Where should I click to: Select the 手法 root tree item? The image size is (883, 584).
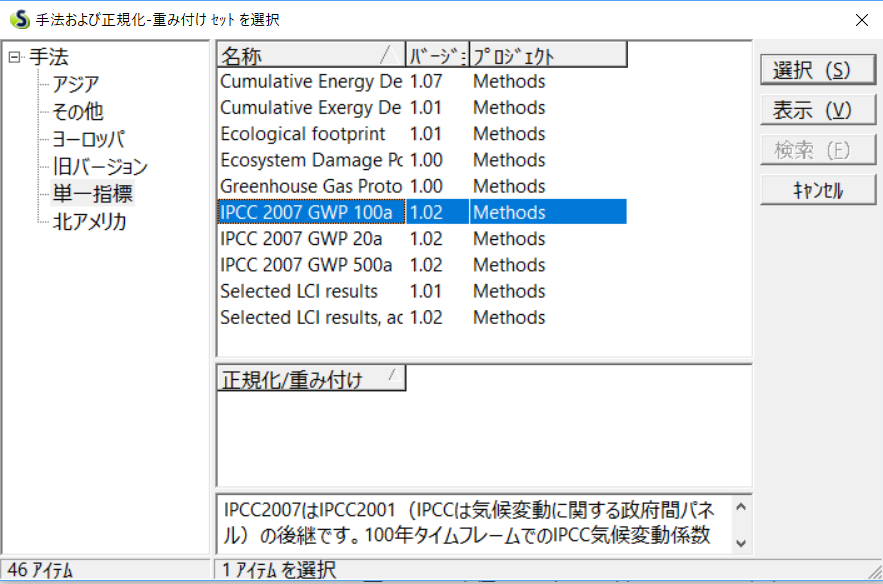coord(49,57)
